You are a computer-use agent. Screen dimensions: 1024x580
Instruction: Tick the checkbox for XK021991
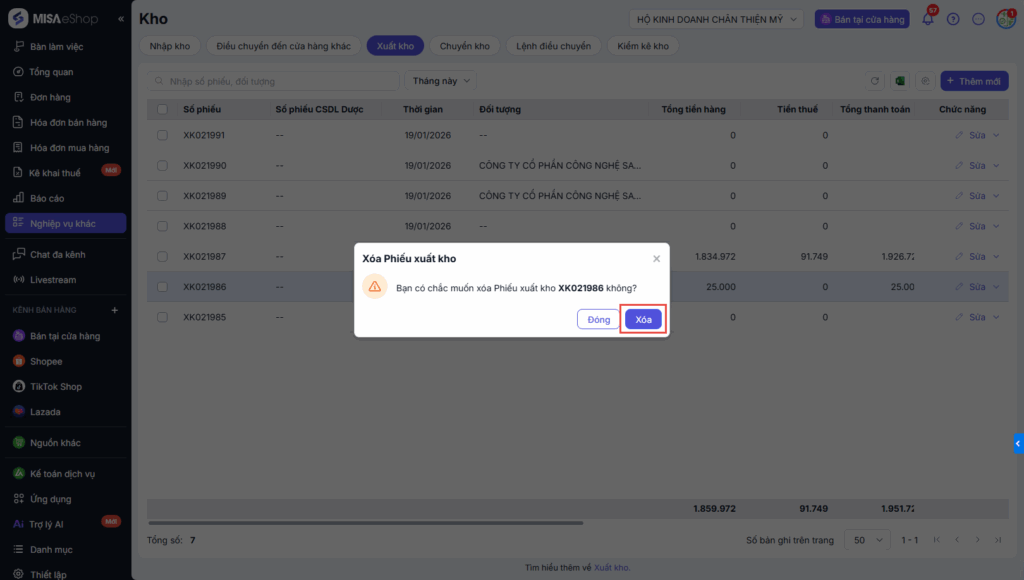163,135
